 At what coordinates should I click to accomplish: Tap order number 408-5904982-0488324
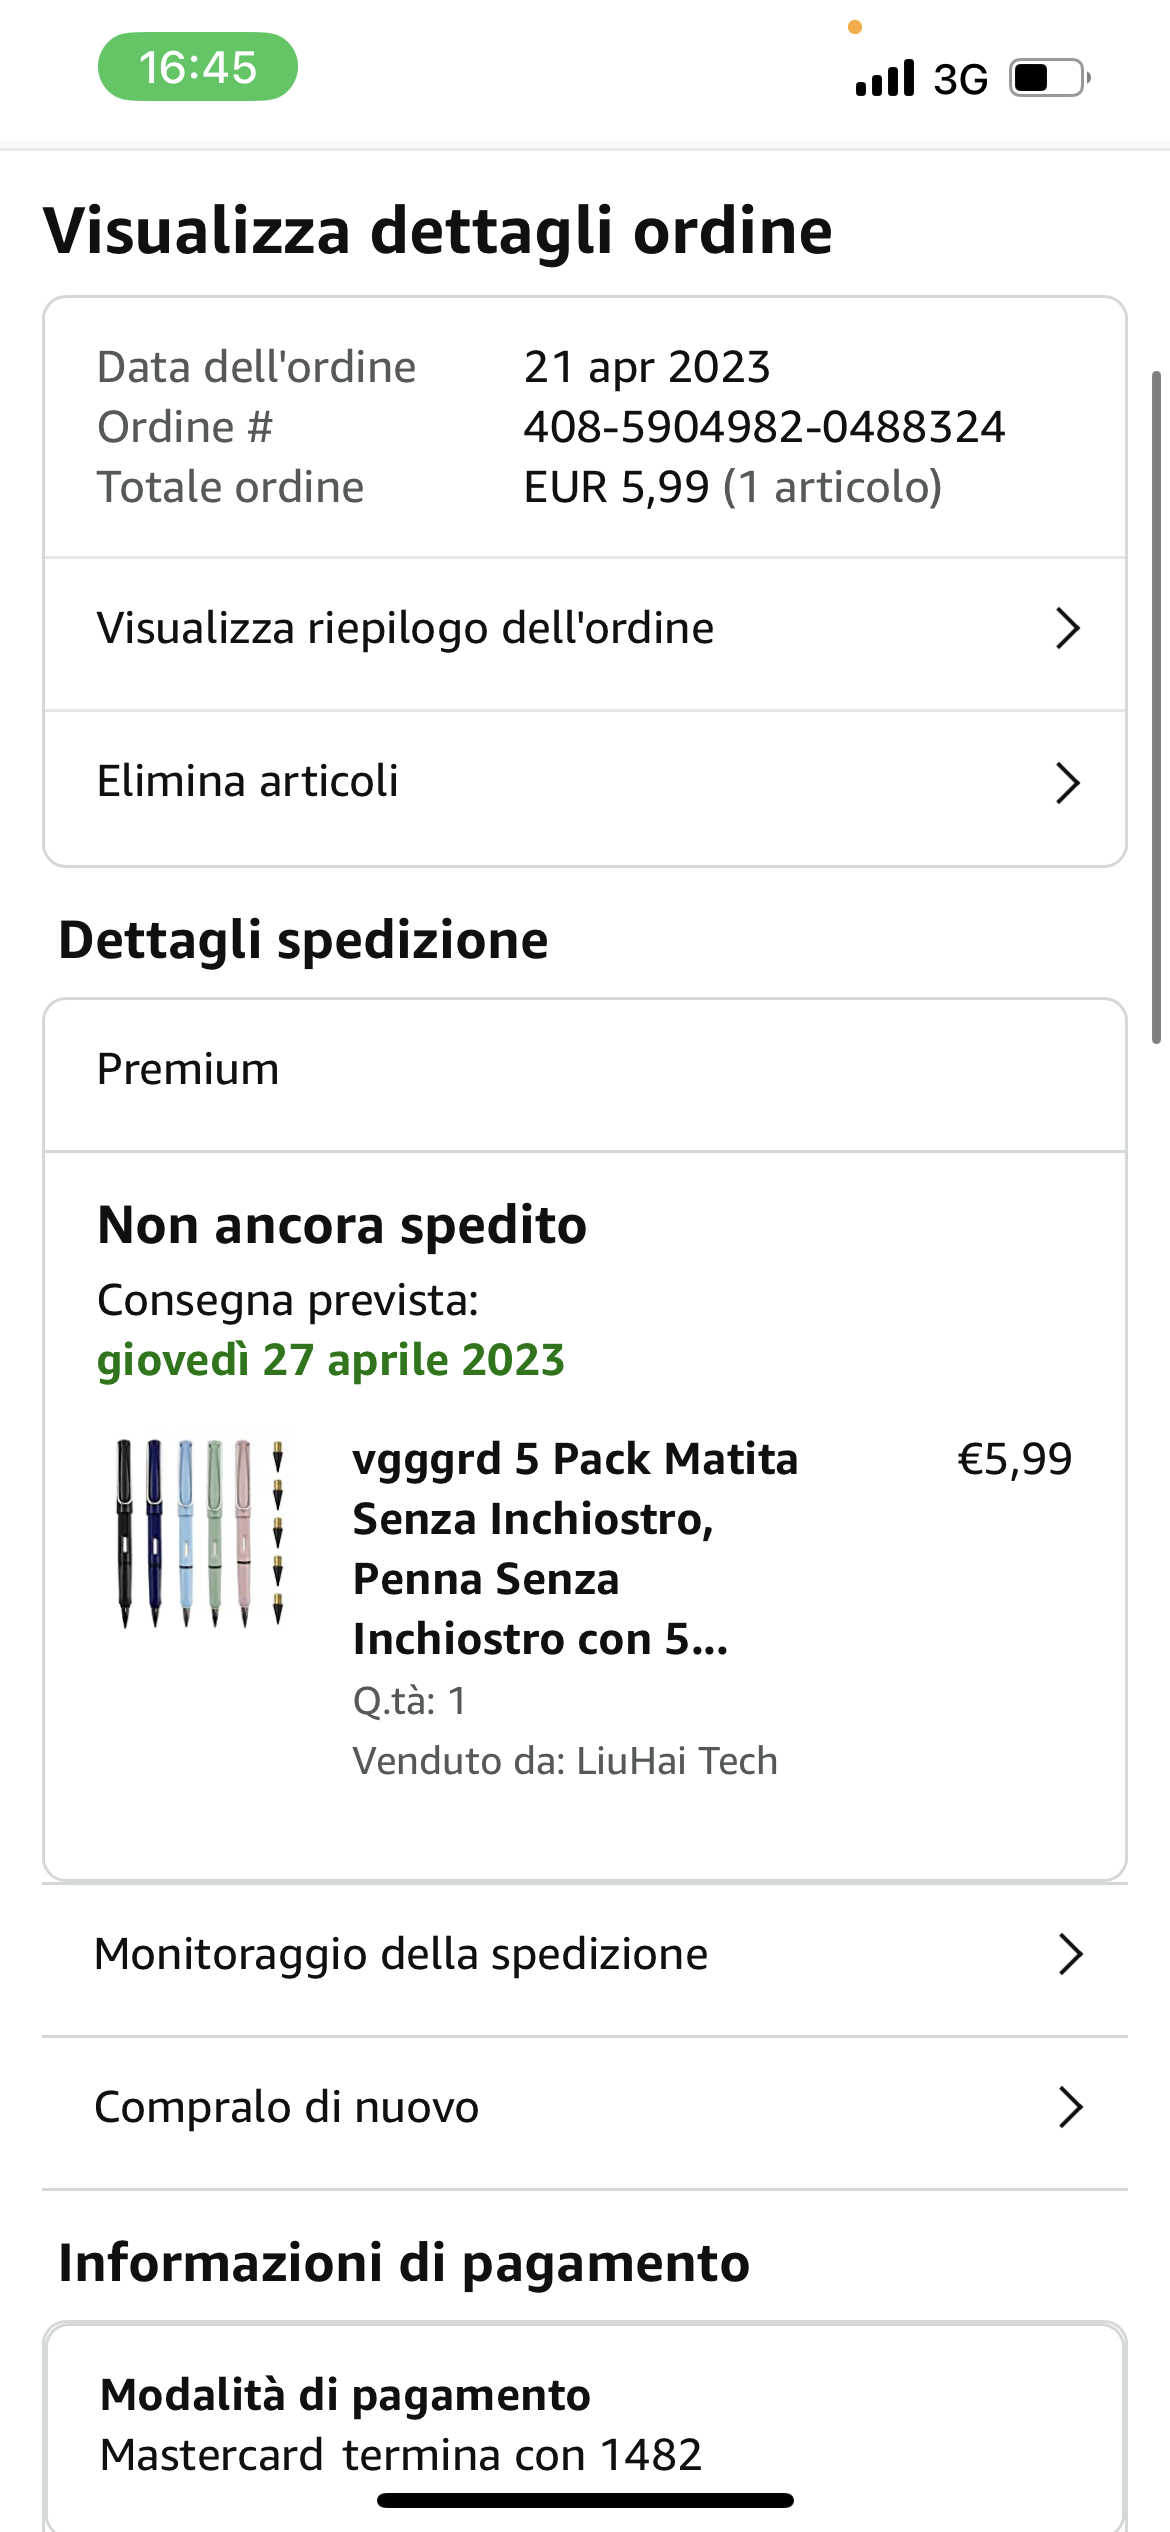tap(764, 428)
